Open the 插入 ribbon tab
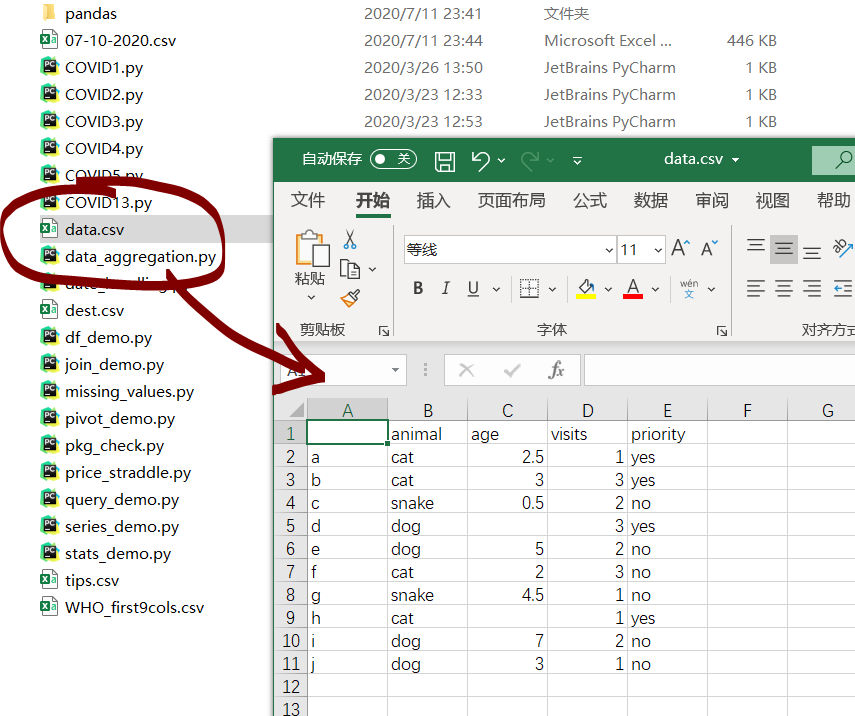 point(433,200)
